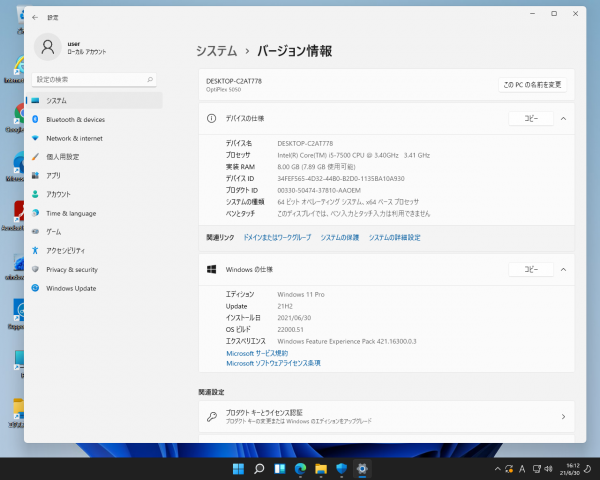600x480 pixels.
Task: Click the Windows Update sync icon
Action: click(35, 288)
